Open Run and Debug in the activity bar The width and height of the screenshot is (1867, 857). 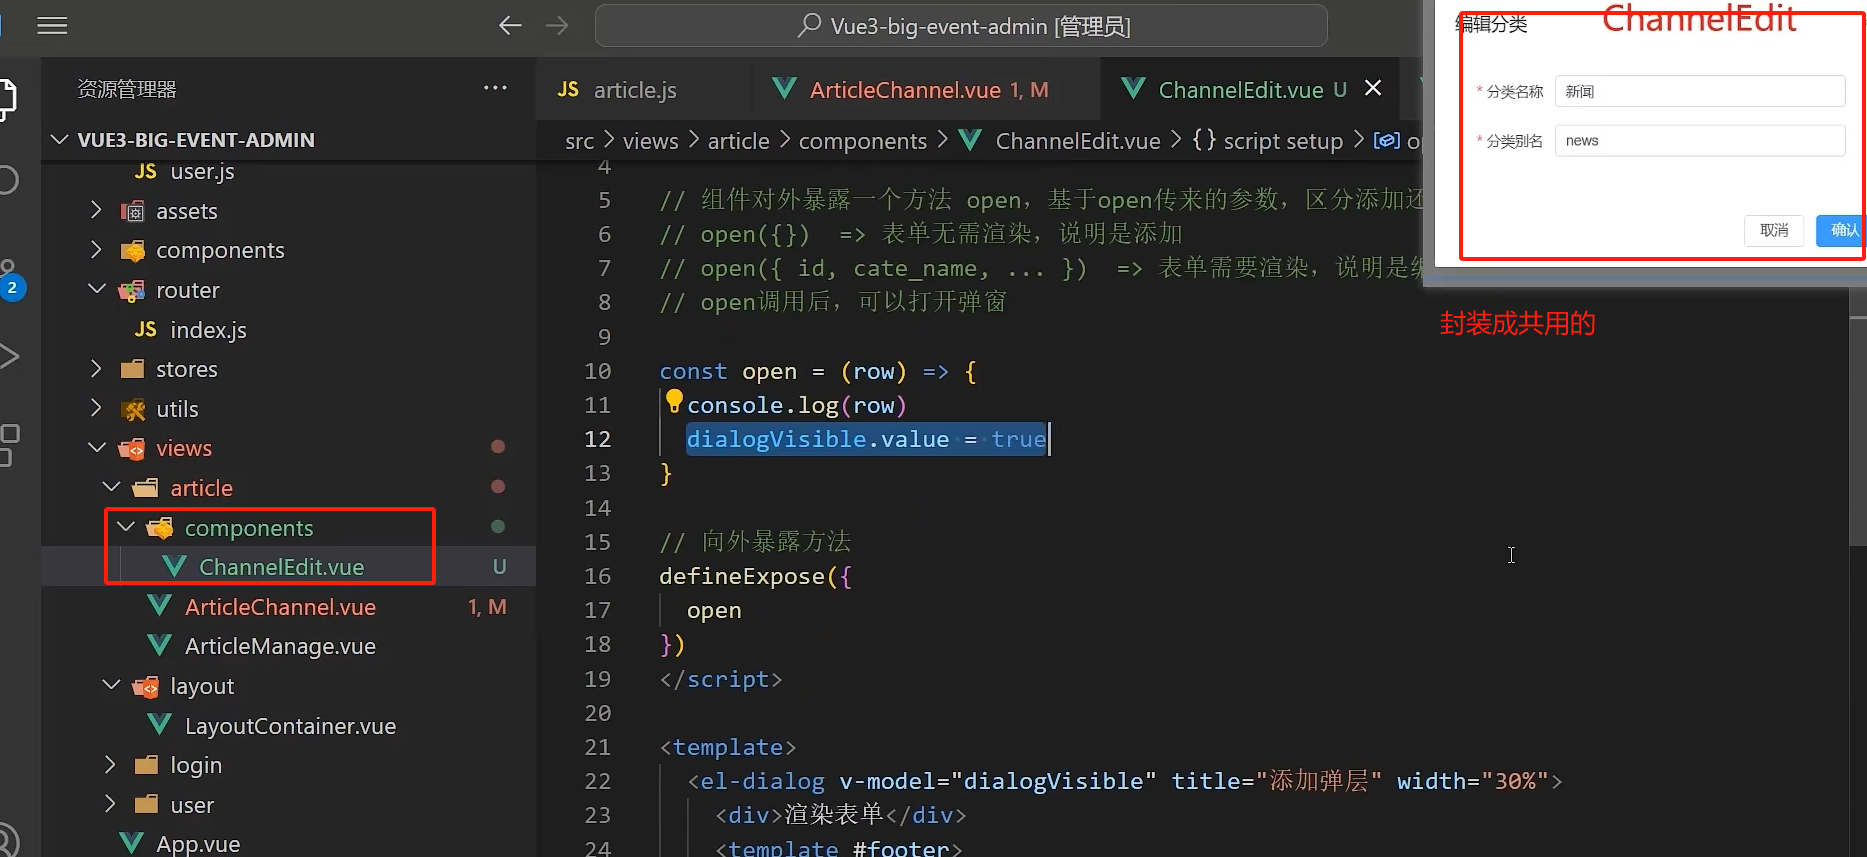click(9, 356)
